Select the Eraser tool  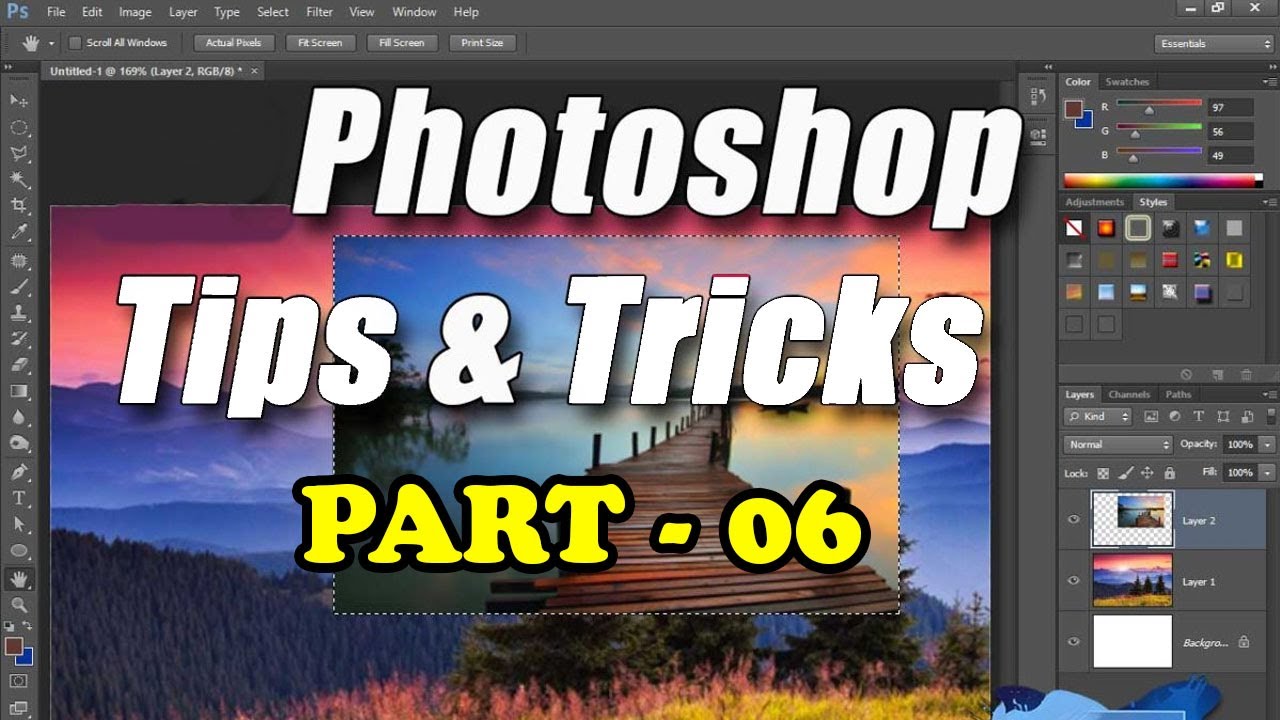19,365
